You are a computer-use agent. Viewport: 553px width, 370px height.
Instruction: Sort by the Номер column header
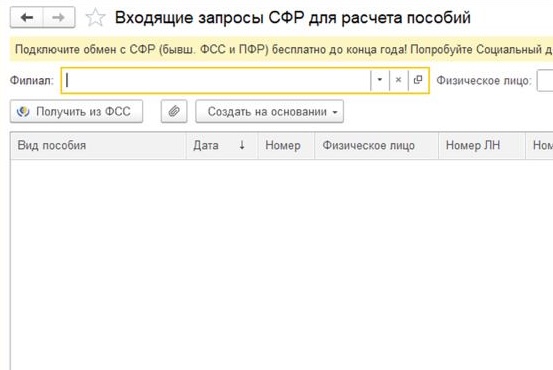(286, 145)
